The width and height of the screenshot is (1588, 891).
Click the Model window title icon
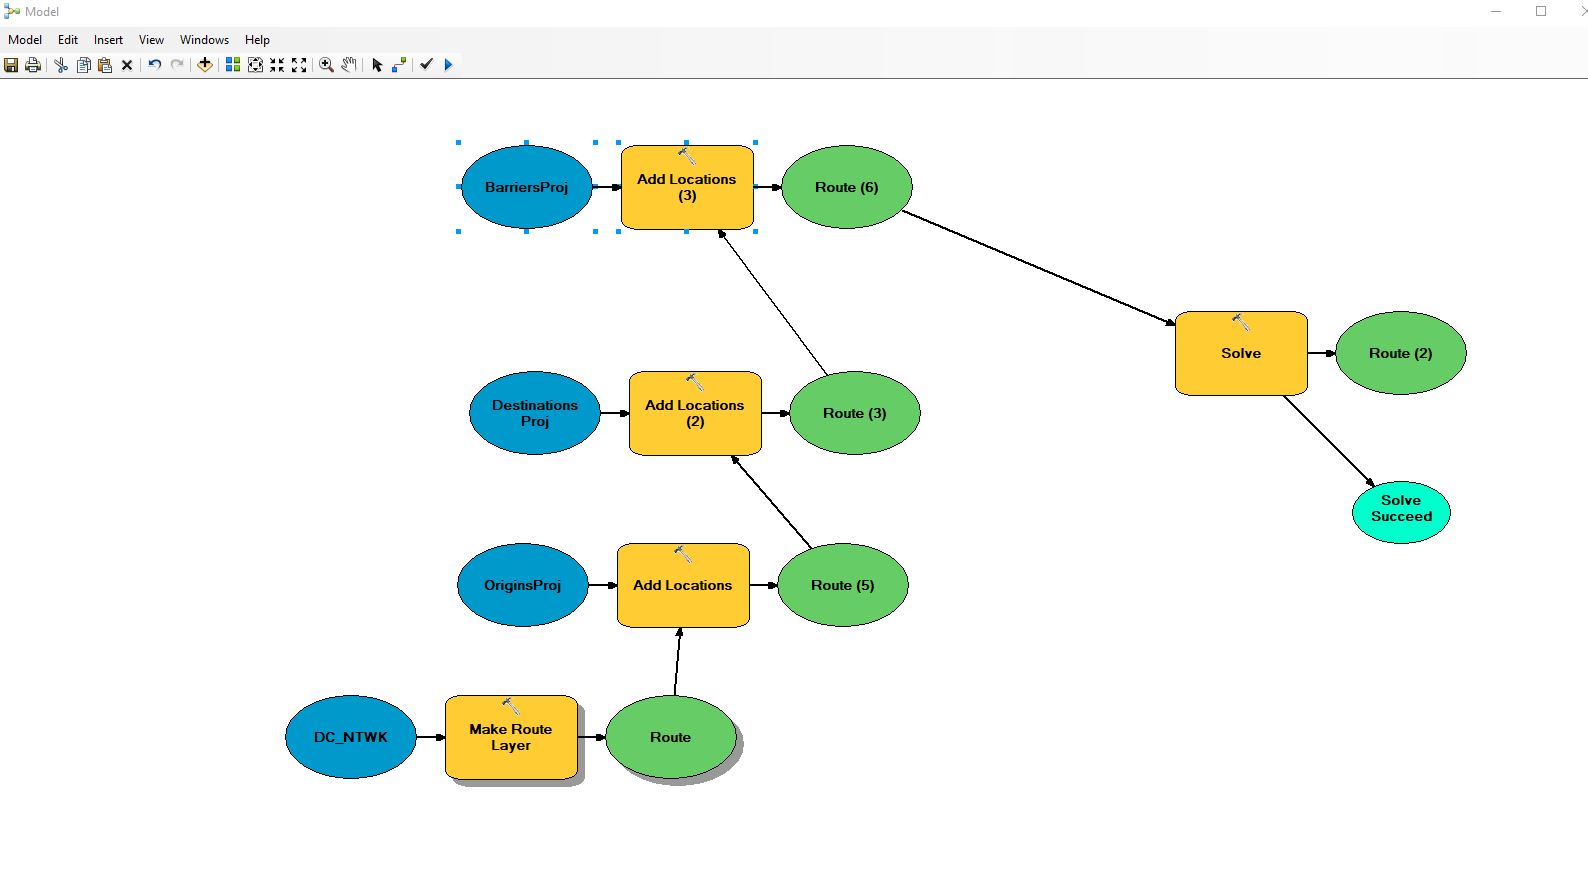pos(12,11)
